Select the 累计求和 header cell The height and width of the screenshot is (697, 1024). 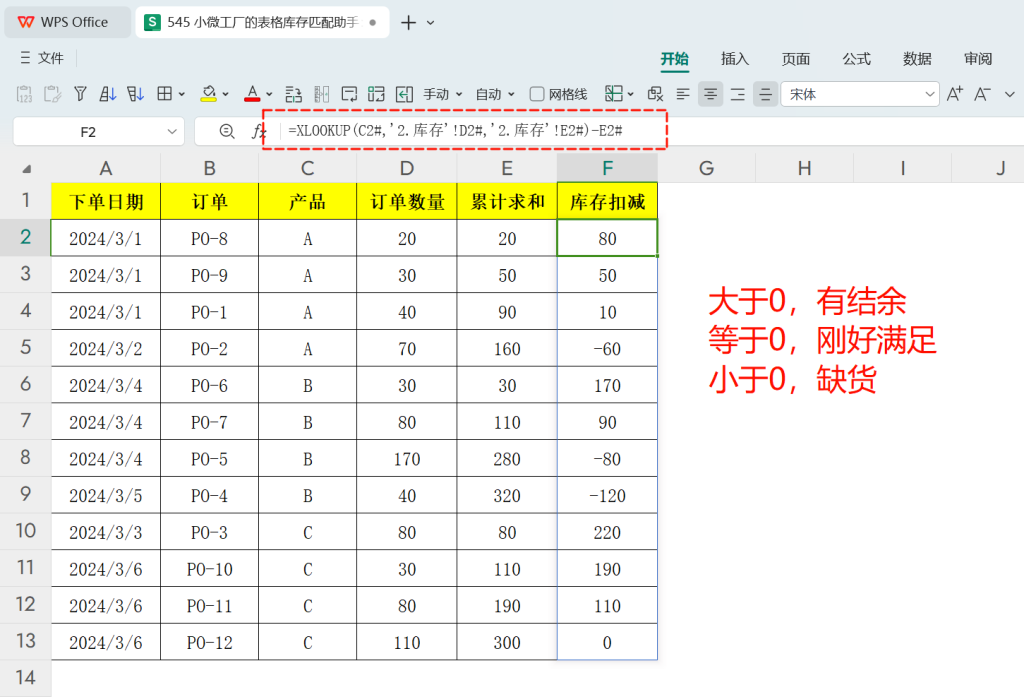click(507, 201)
